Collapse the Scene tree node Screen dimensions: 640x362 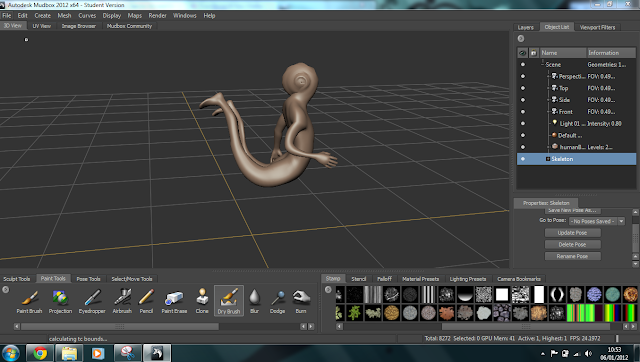pyautogui.click(x=543, y=64)
